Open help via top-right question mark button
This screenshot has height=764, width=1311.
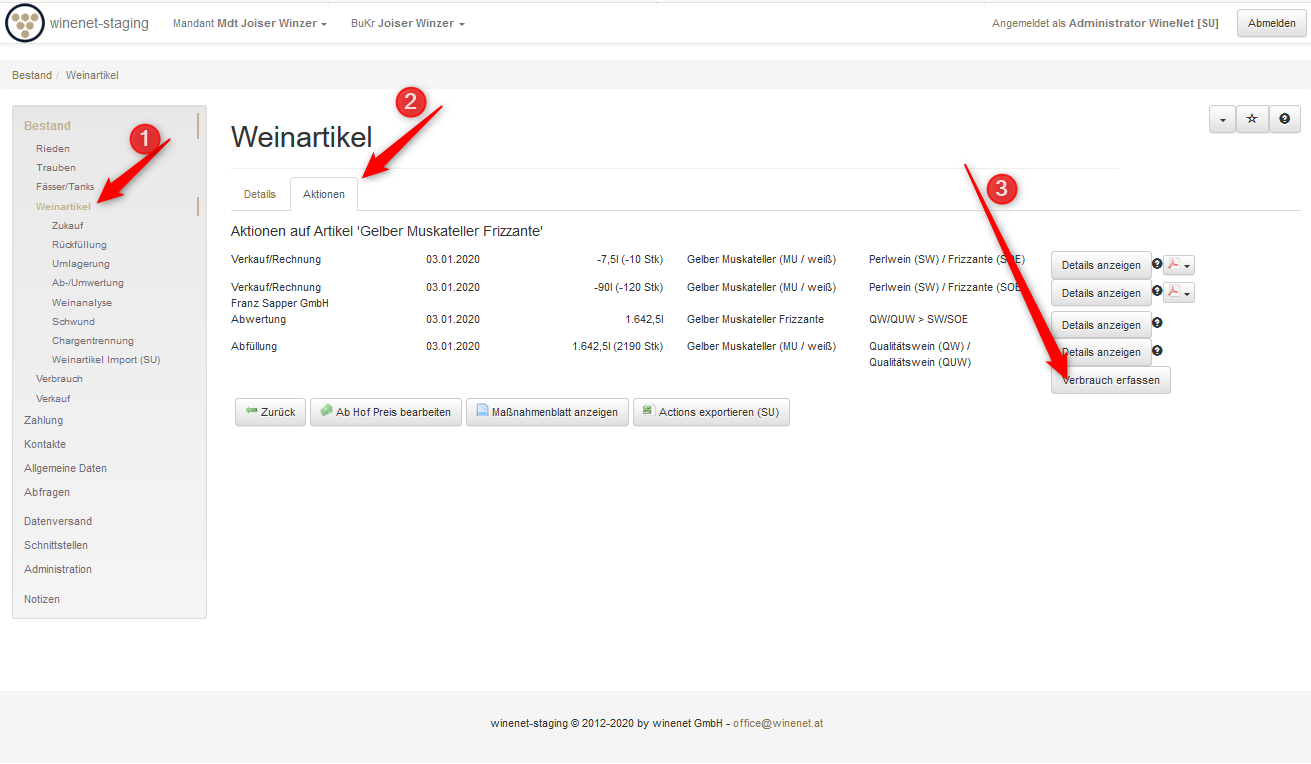1284,119
